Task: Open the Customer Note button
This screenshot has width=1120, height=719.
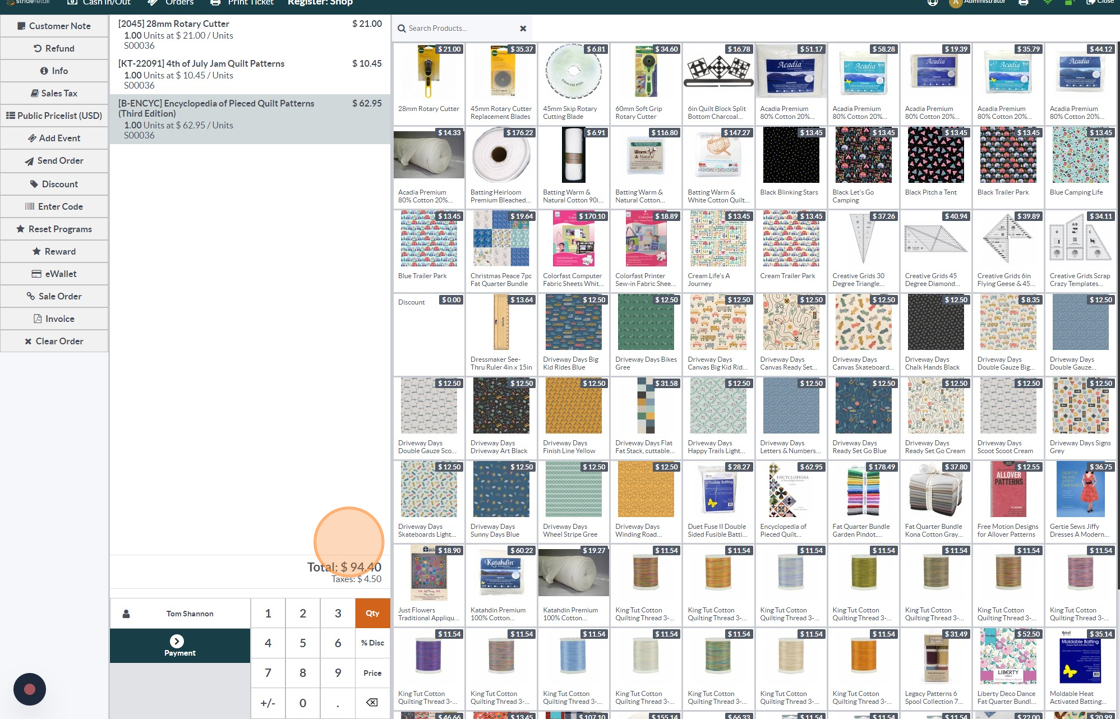Action: pos(54,26)
